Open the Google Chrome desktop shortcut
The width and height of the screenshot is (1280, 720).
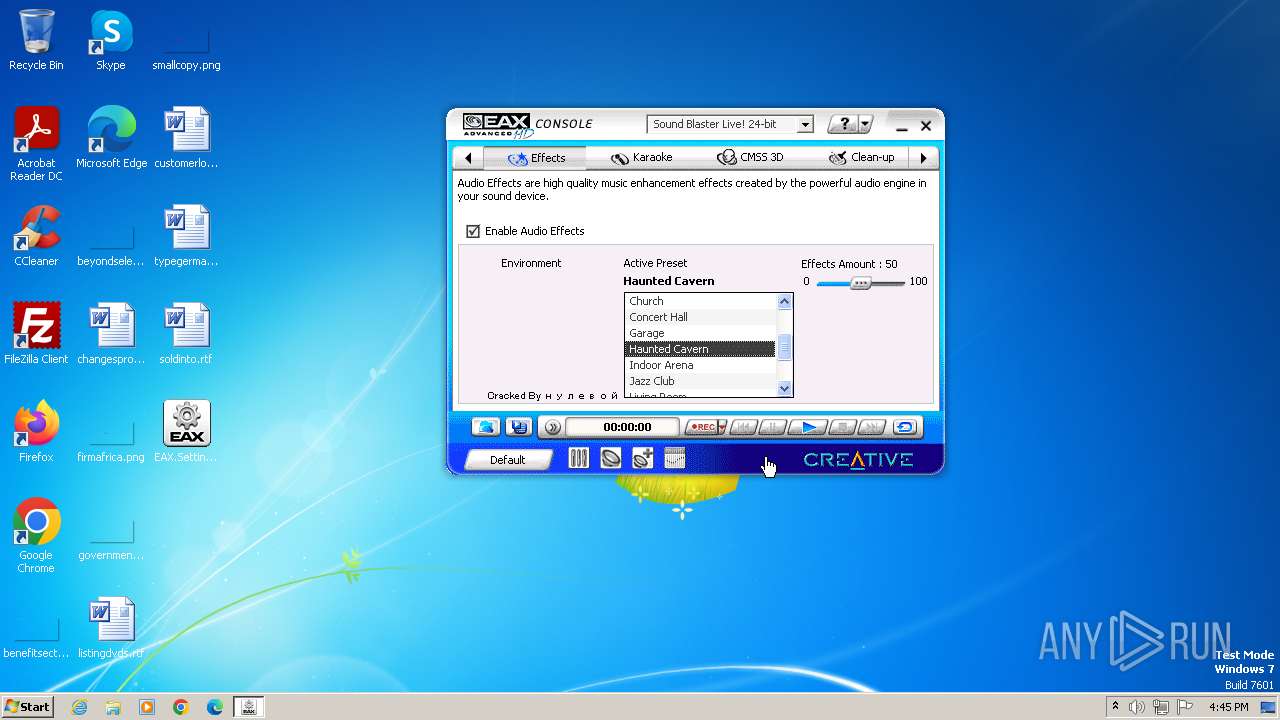coord(36,536)
